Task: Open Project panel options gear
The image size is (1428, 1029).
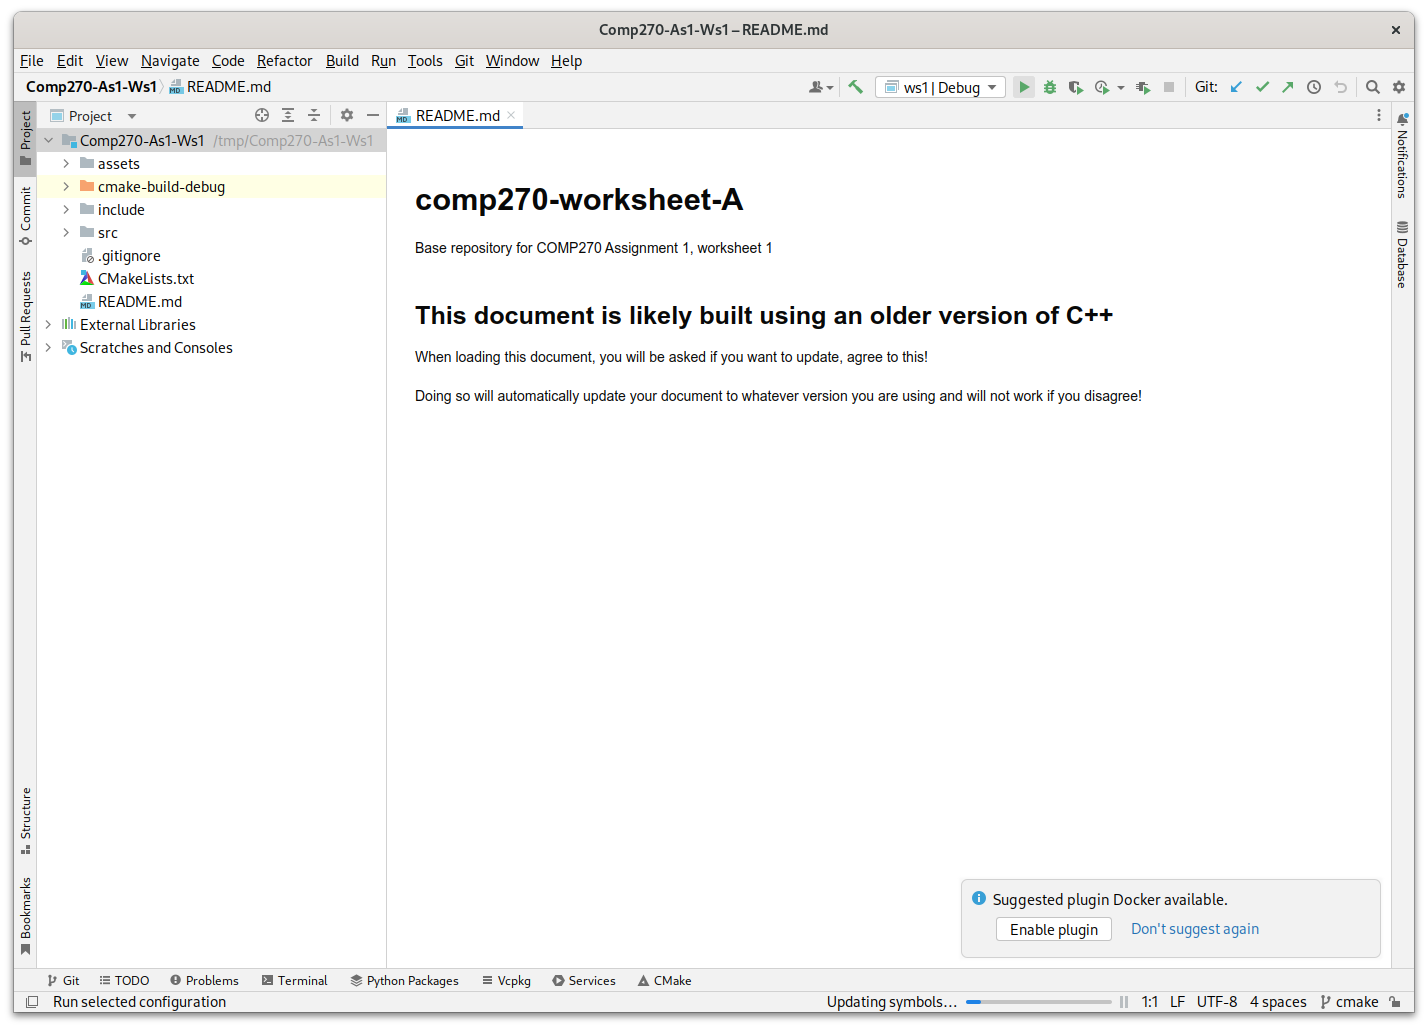Action: pyautogui.click(x=347, y=115)
